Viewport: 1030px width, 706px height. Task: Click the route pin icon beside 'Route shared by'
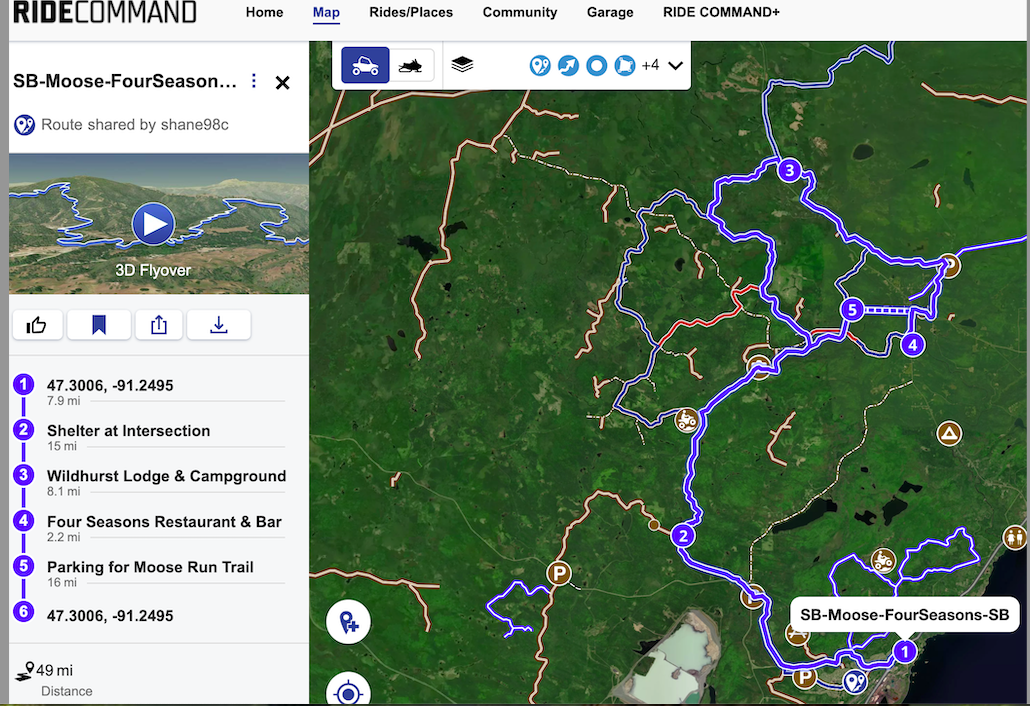point(24,125)
